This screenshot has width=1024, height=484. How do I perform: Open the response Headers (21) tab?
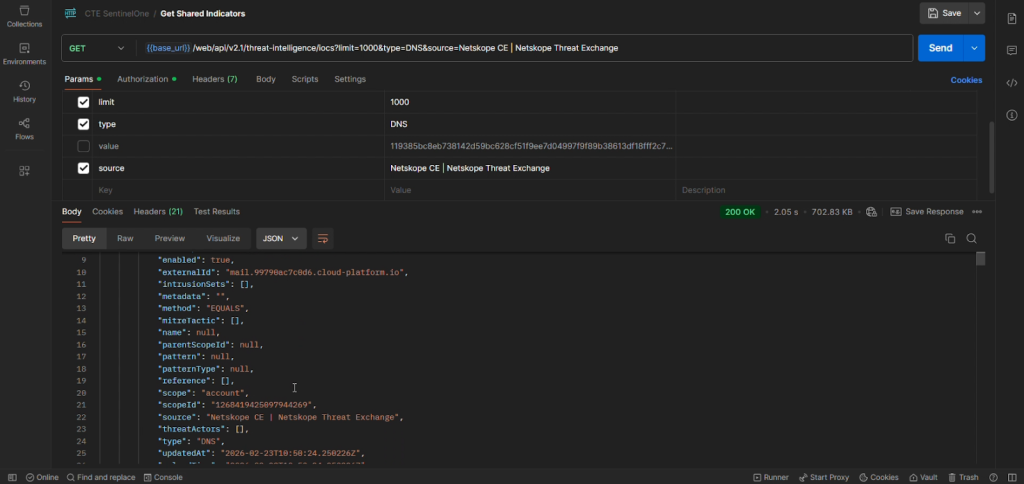coord(158,212)
